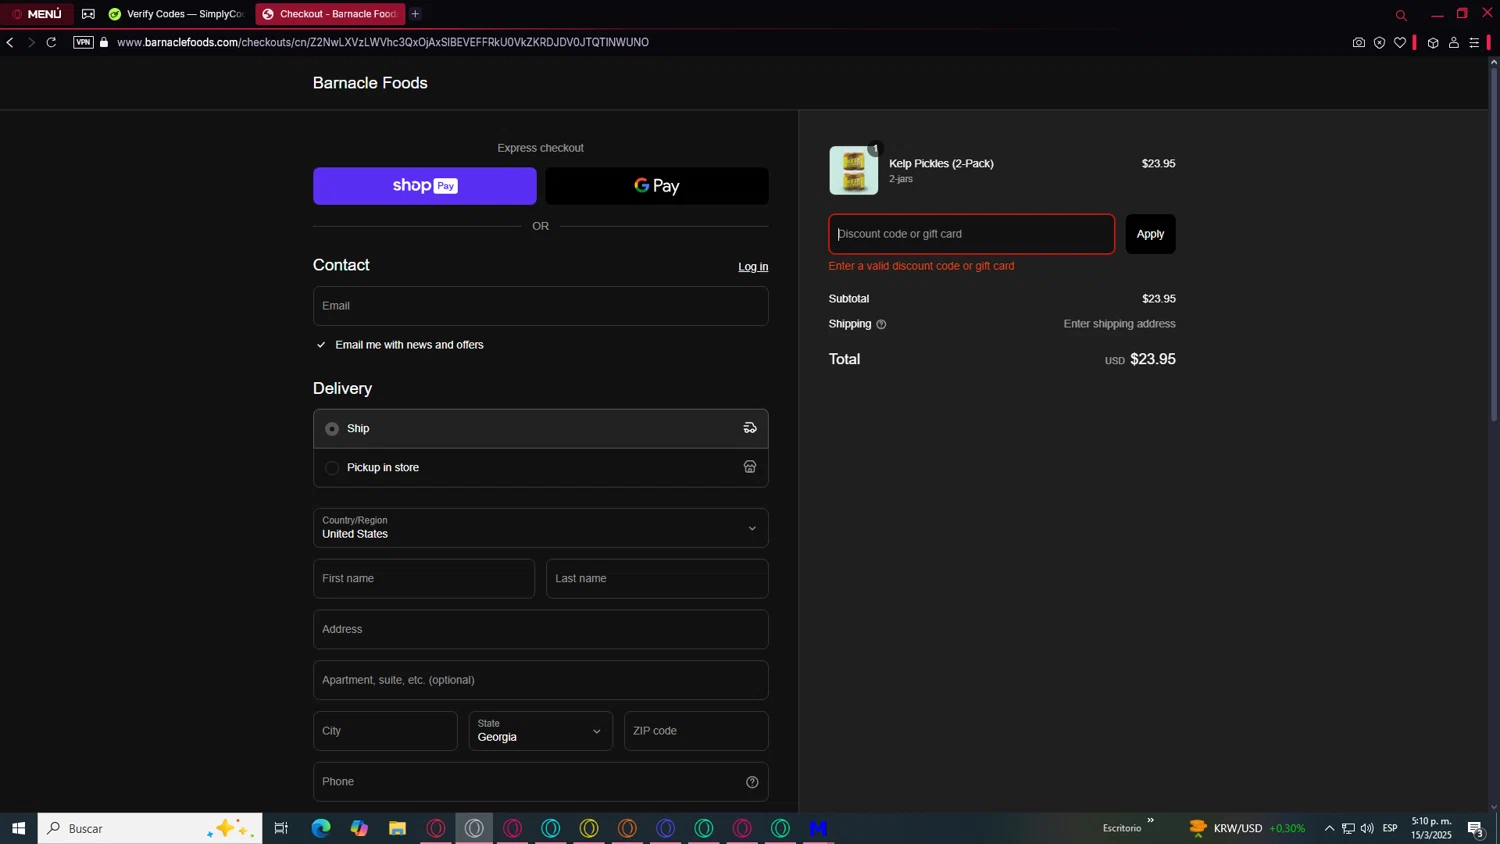1500x844 pixels.
Task: Show phone field help tooltip
Action: (752, 782)
